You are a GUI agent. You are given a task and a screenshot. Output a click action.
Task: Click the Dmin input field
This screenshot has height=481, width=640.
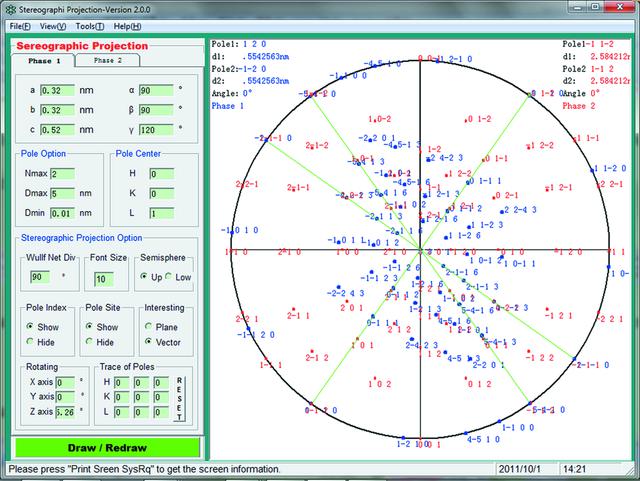[x=62, y=213]
